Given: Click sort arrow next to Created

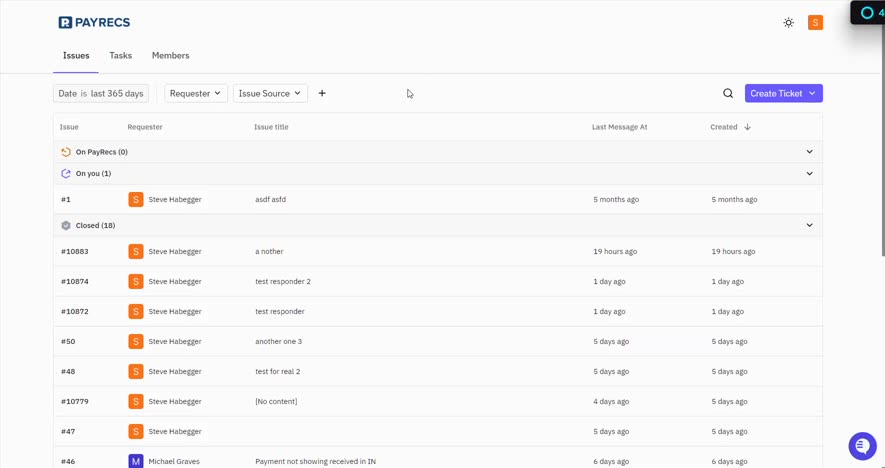Looking at the screenshot, I should 747,127.
